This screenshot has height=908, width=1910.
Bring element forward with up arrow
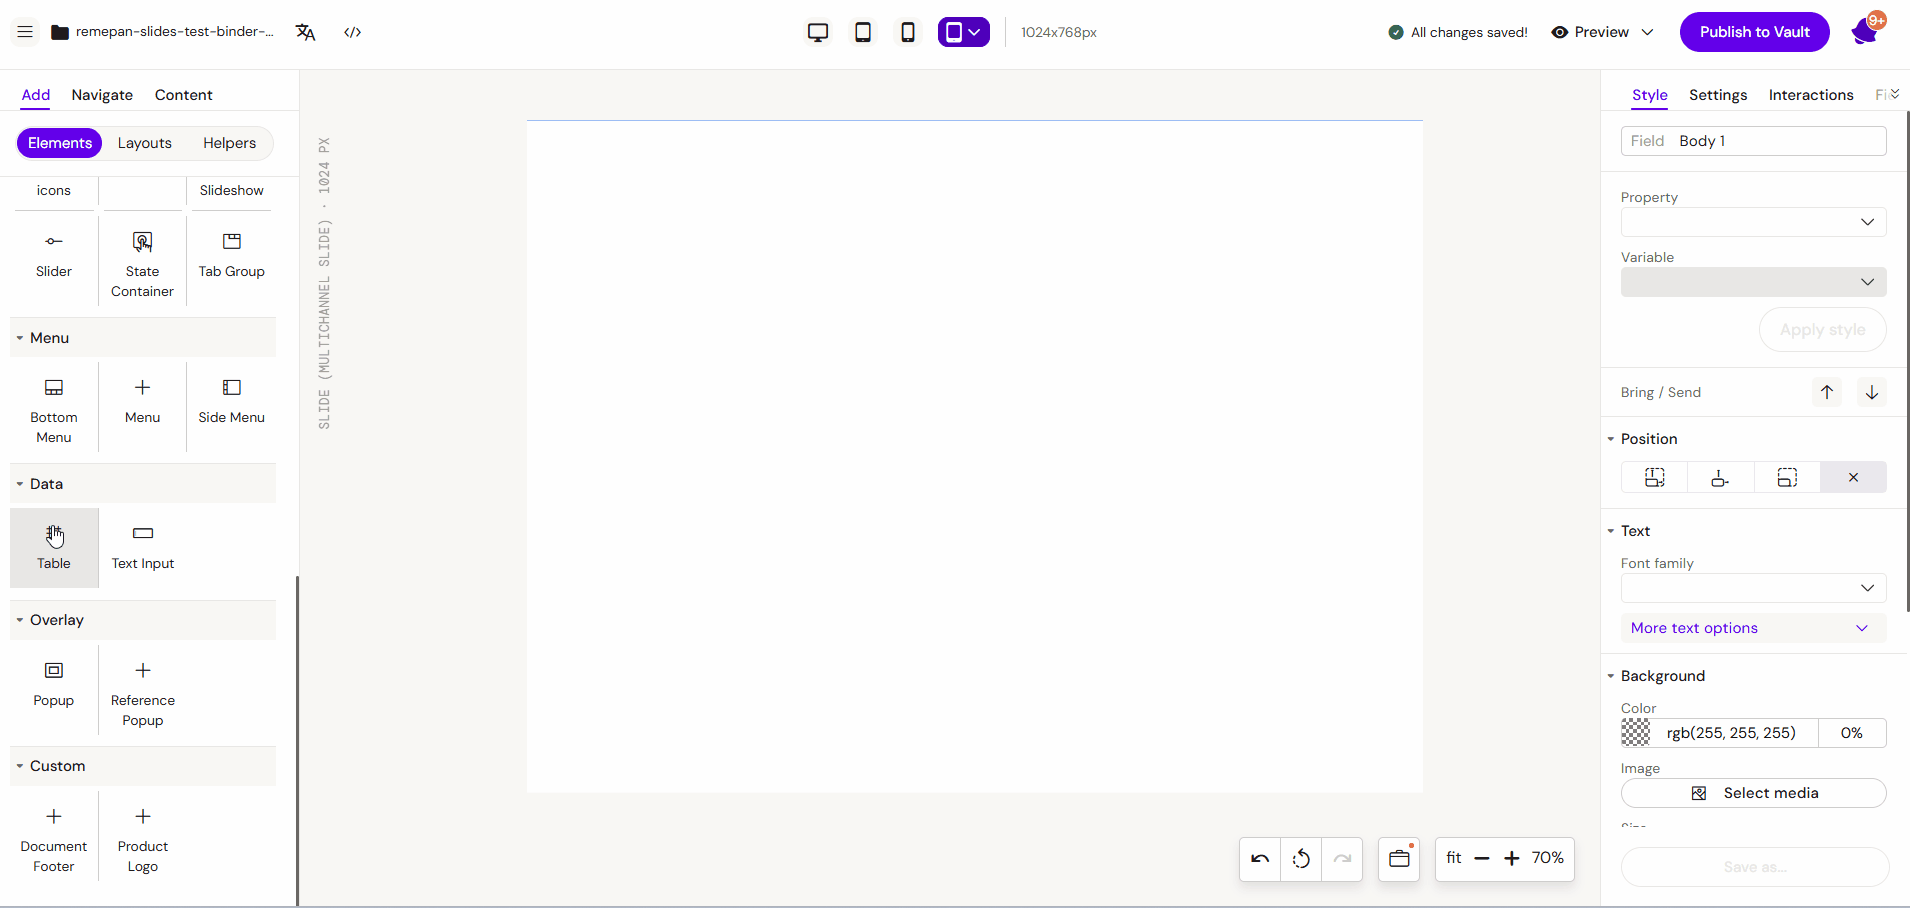(1827, 392)
